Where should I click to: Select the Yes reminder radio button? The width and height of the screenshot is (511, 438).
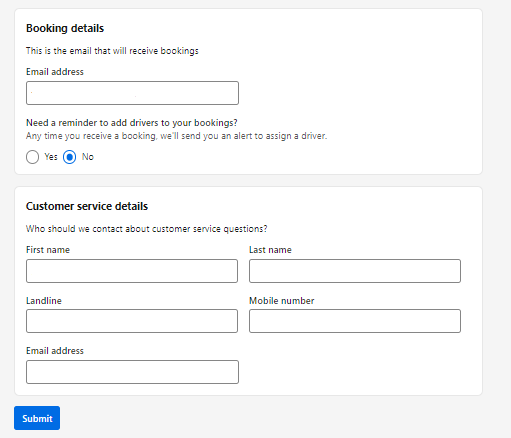pos(32,157)
